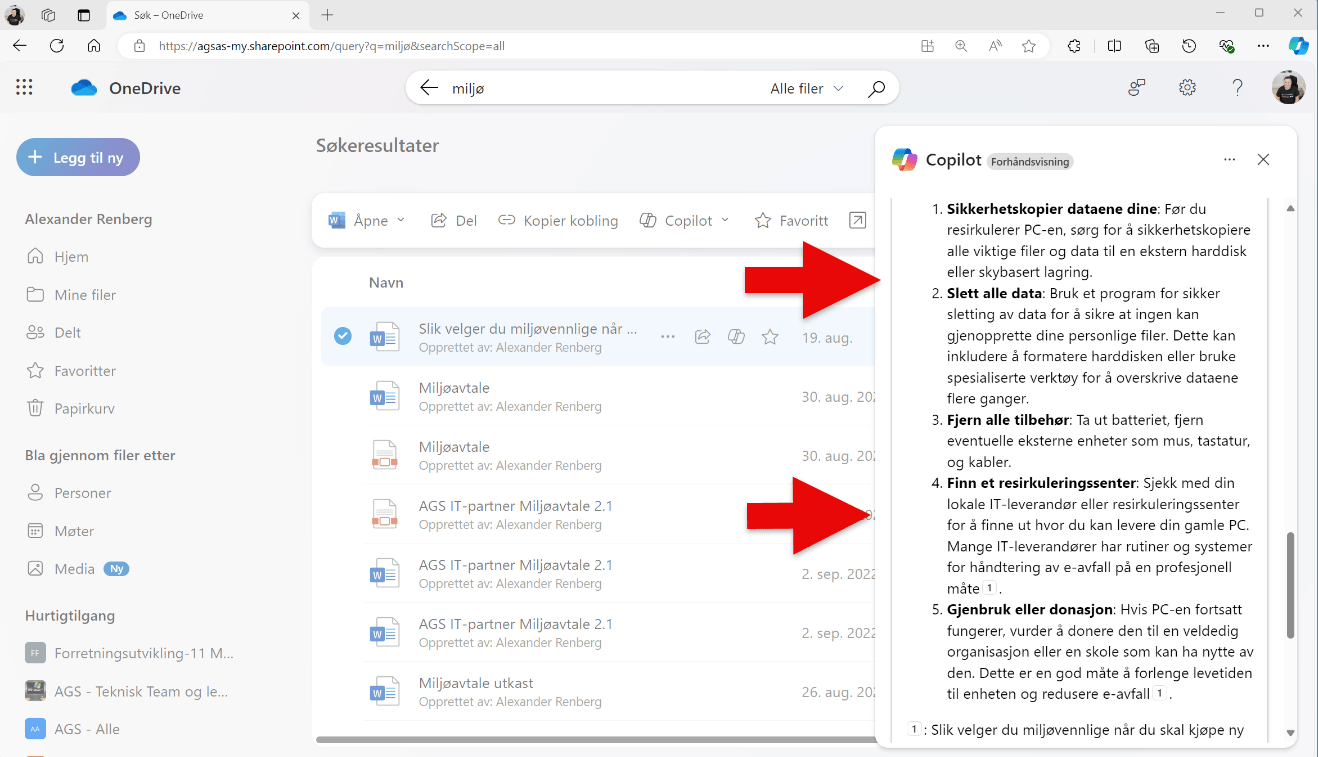Open browser zoom control icon
The width and height of the screenshot is (1318, 757).
coord(961,46)
